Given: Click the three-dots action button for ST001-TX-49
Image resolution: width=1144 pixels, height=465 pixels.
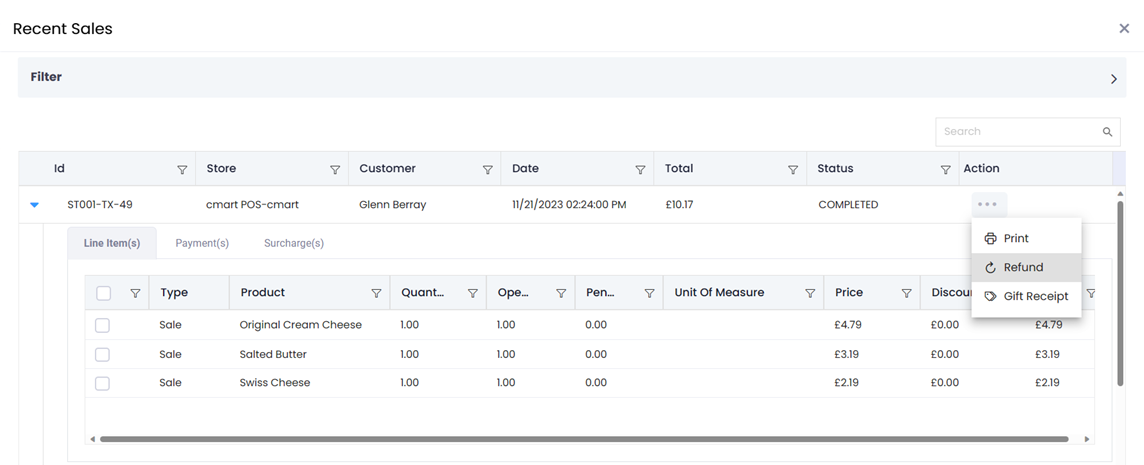Looking at the screenshot, I should [x=987, y=205].
